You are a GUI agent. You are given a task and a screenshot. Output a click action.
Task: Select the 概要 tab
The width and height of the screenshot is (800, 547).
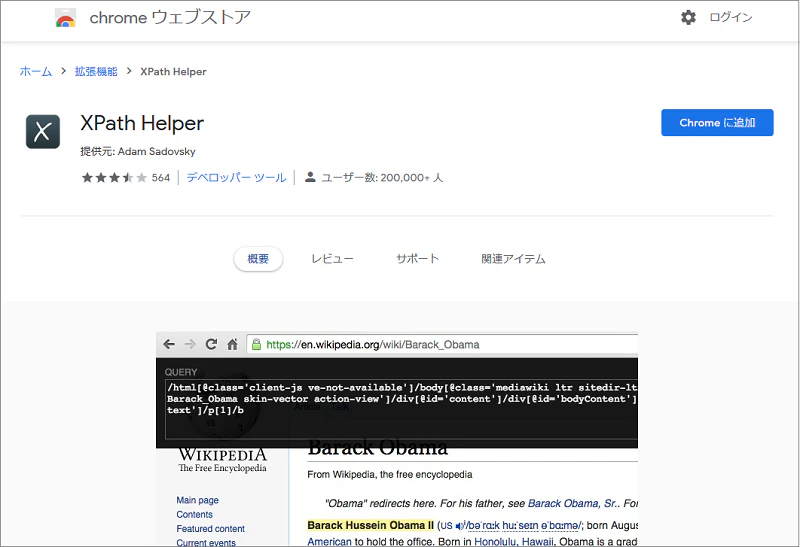[x=258, y=259]
